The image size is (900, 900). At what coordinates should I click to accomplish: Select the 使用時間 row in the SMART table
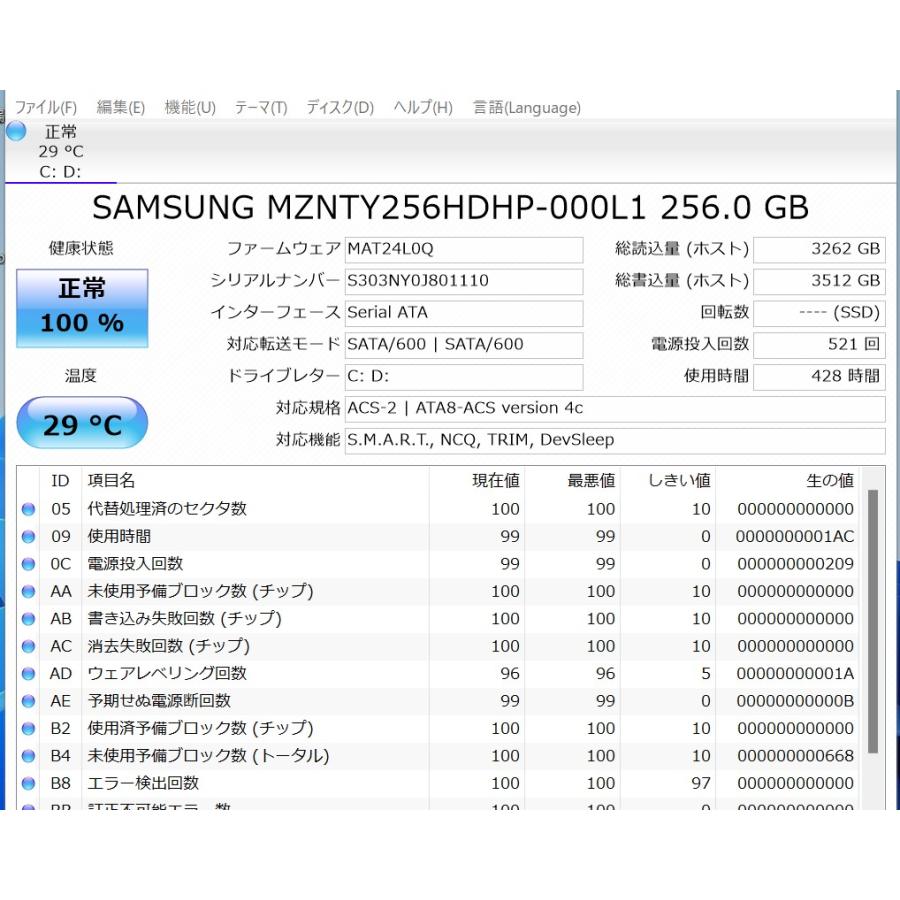[x=438, y=537]
